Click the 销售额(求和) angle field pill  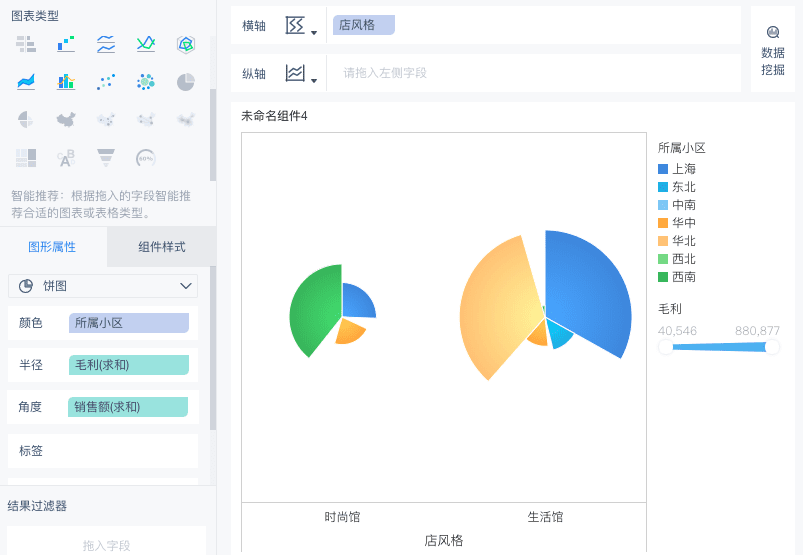(x=128, y=407)
